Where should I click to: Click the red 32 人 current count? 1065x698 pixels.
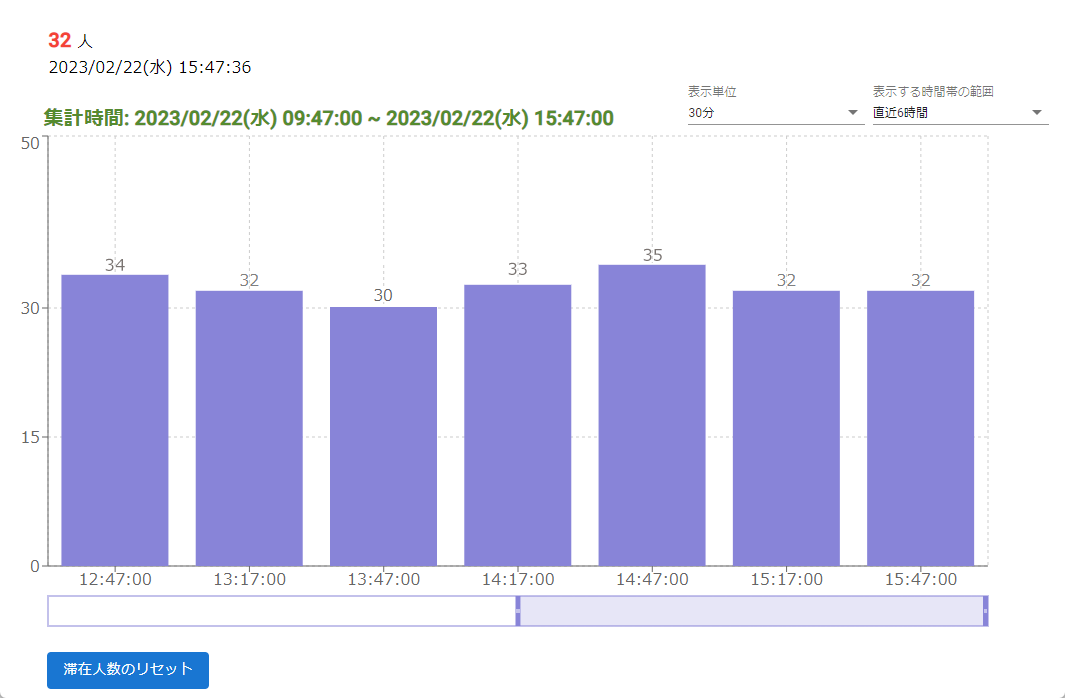tap(70, 41)
